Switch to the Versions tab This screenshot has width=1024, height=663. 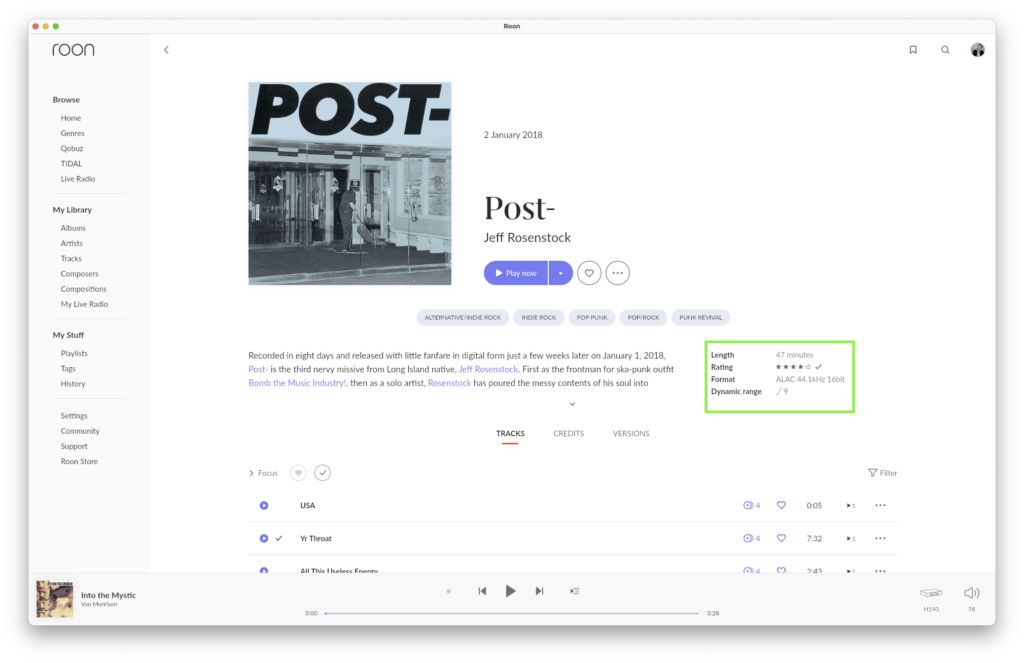point(631,434)
